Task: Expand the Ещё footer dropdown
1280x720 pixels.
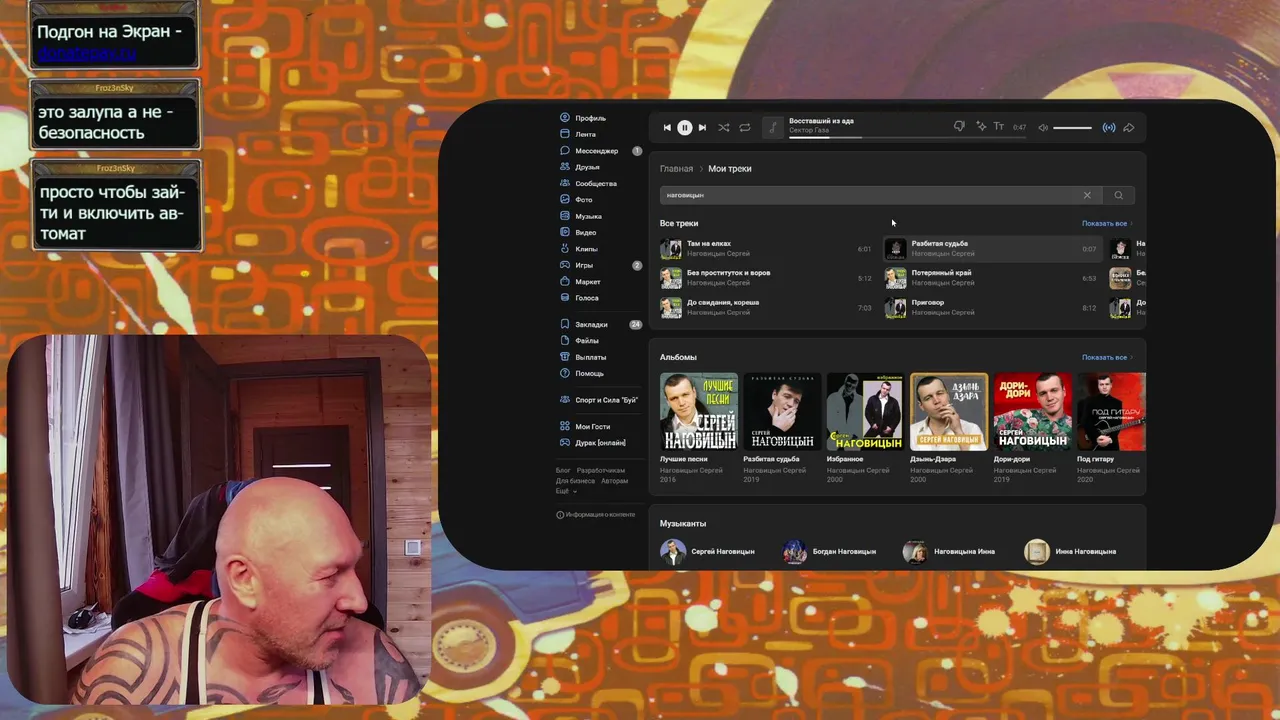Action: [x=566, y=491]
